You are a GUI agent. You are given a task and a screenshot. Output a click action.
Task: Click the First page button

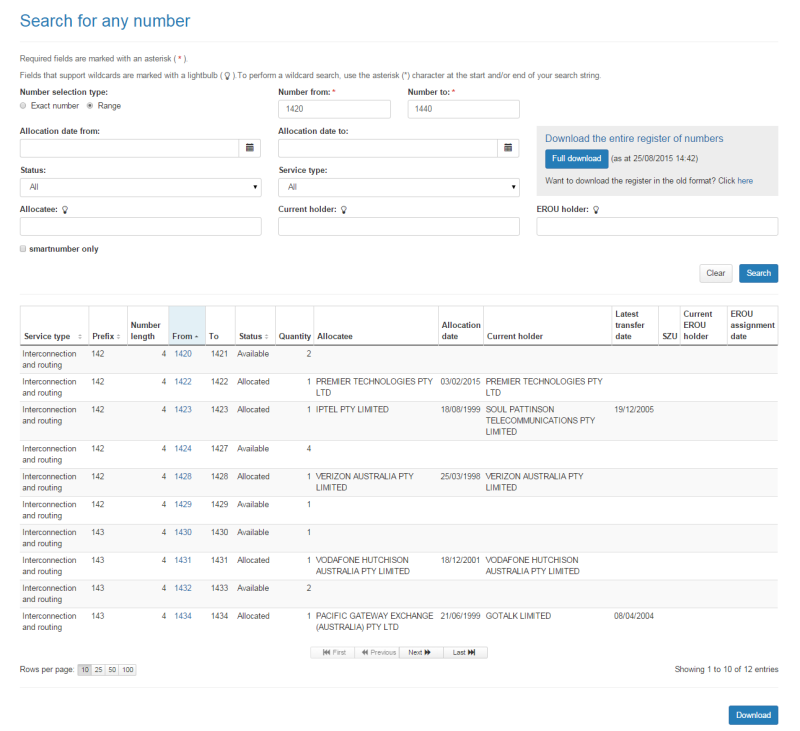334,652
